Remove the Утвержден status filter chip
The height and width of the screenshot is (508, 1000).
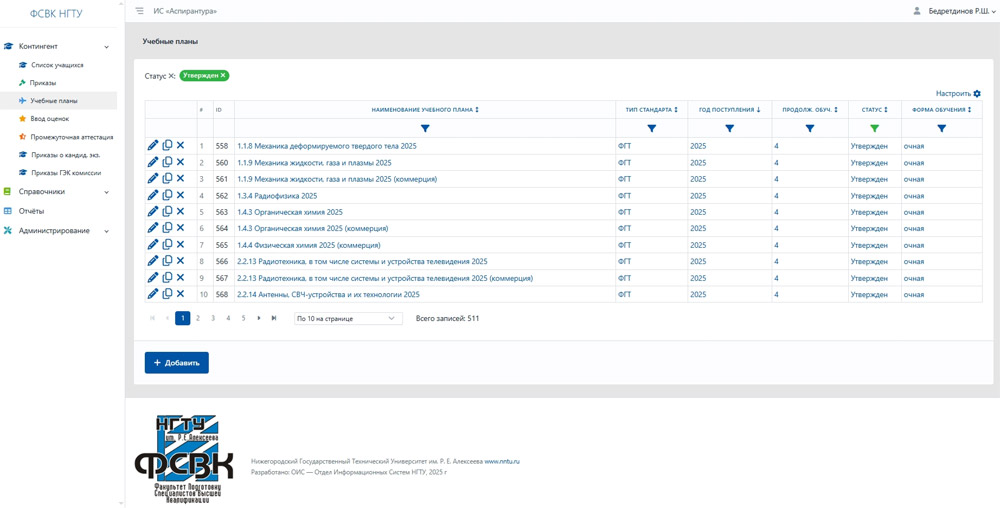(223, 76)
